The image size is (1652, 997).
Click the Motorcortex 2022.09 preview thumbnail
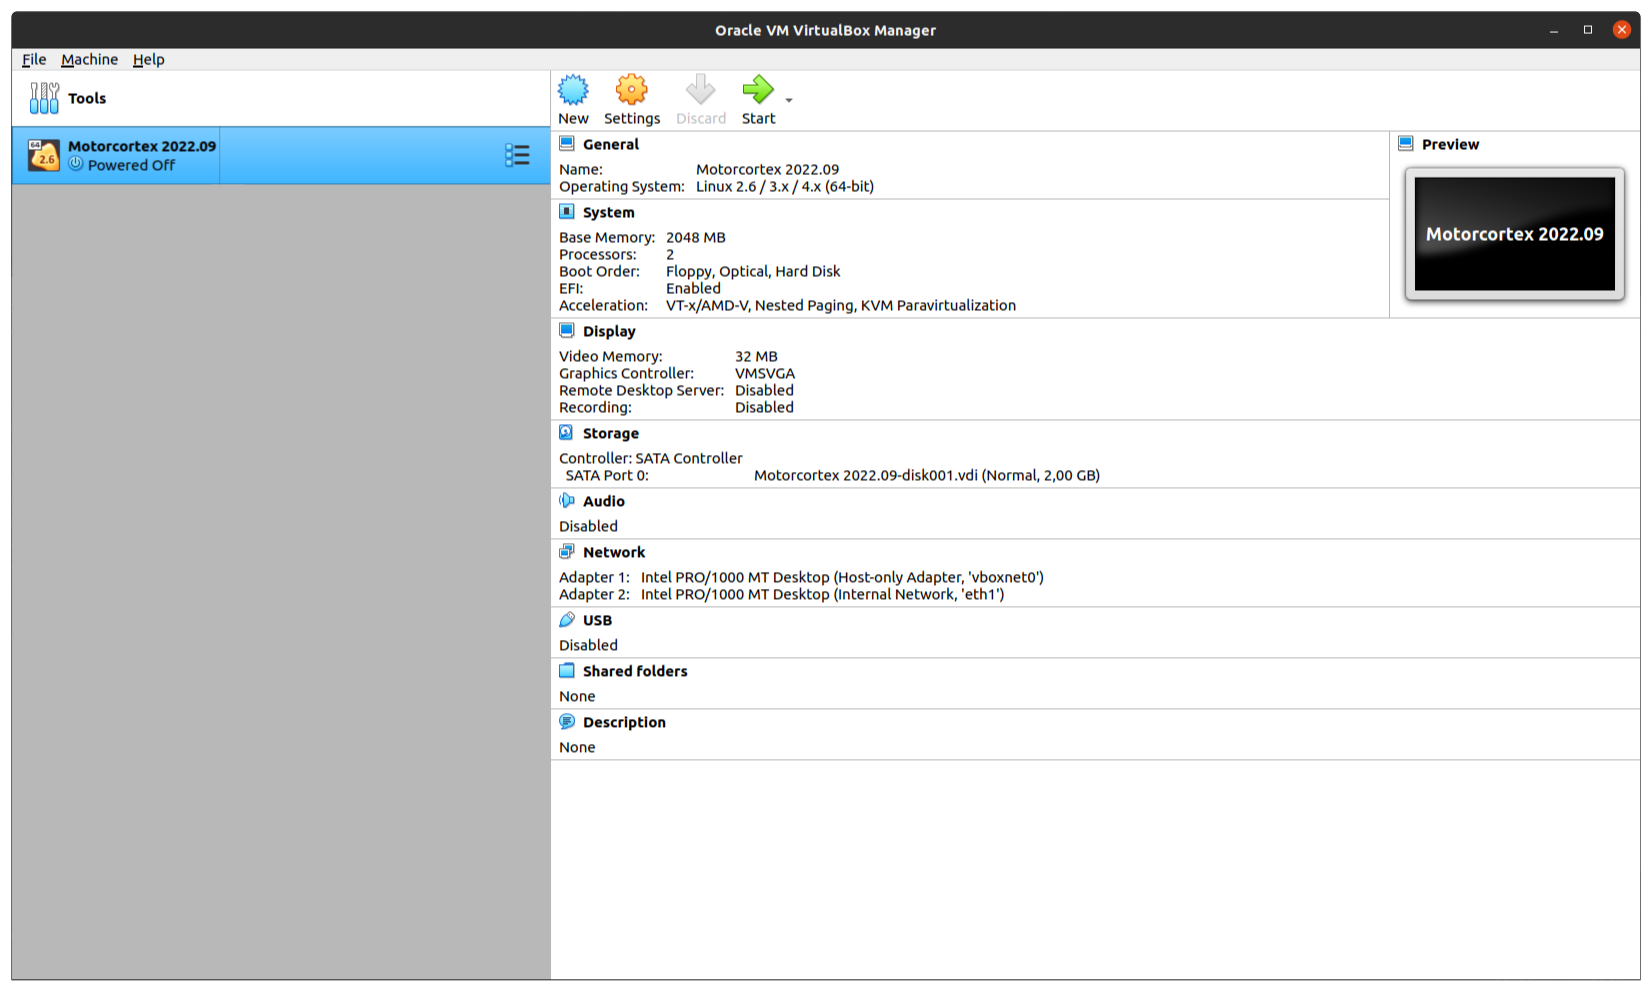point(1514,234)
